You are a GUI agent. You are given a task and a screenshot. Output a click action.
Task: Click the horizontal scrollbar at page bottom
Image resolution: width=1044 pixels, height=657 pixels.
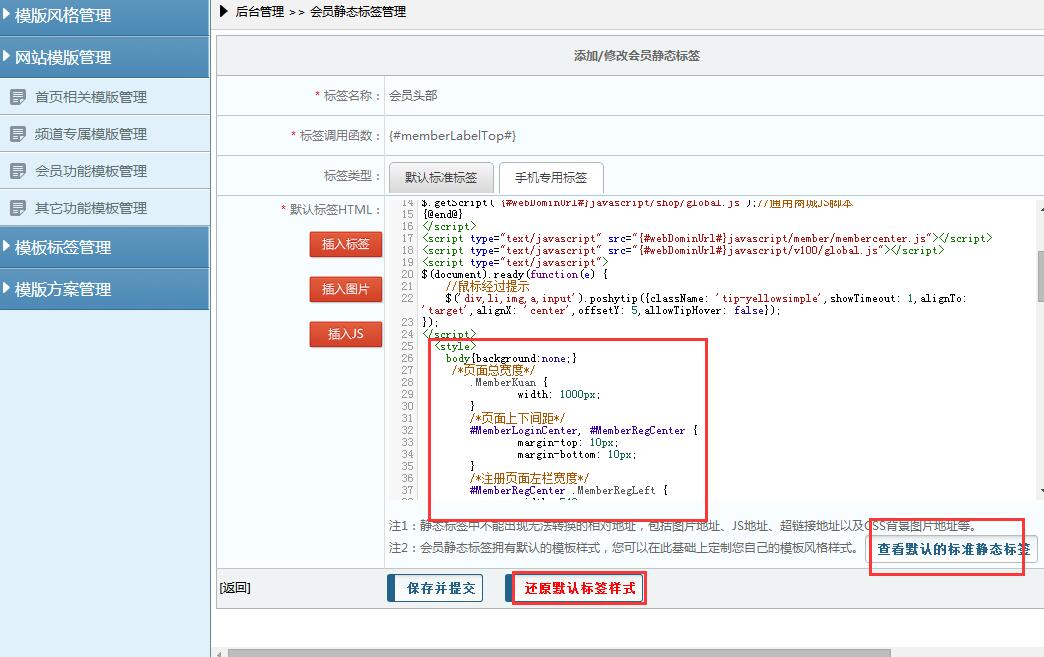pyautogui.click(x=560, y=652)
